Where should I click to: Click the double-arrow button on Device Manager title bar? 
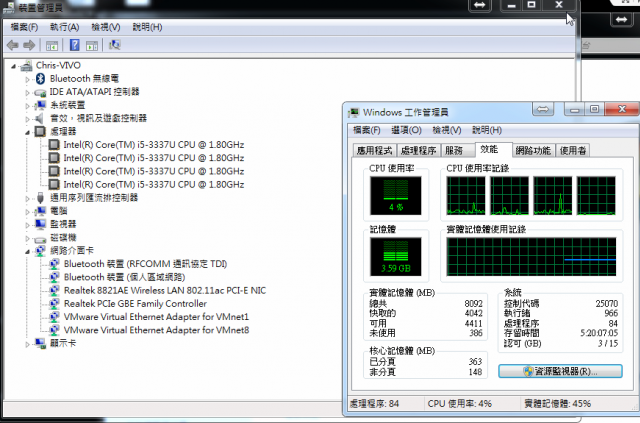[479, 5]
